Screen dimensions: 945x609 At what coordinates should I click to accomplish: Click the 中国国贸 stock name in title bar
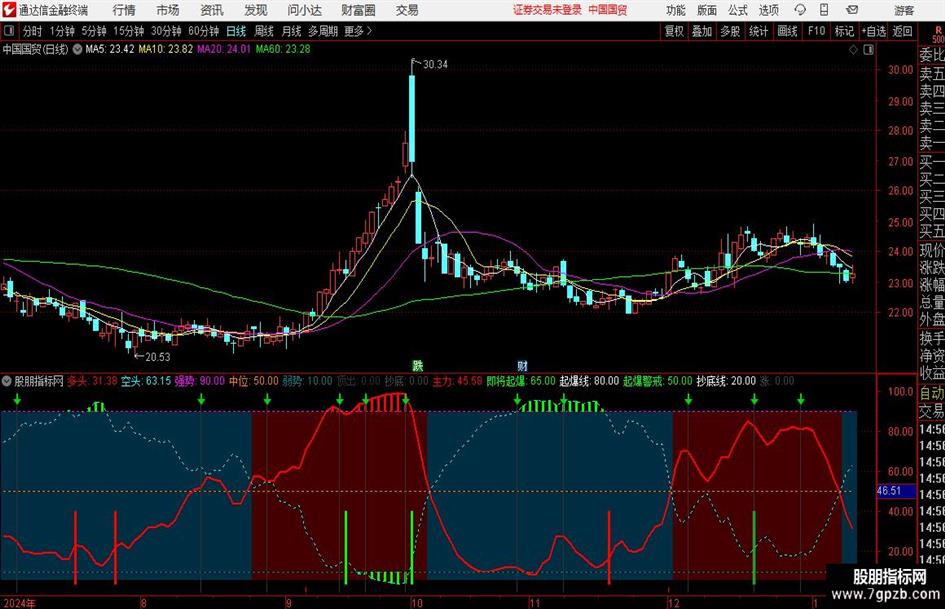(x=608, y=10)
